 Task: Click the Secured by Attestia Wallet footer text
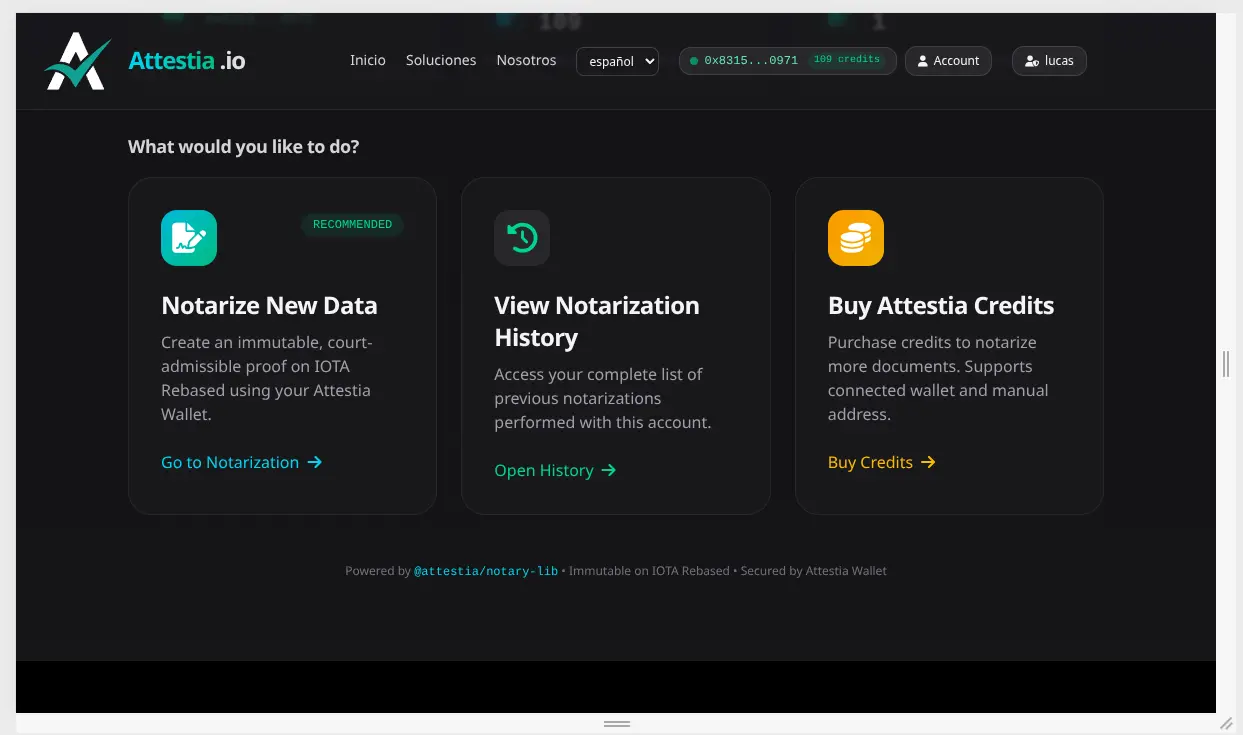814,571
